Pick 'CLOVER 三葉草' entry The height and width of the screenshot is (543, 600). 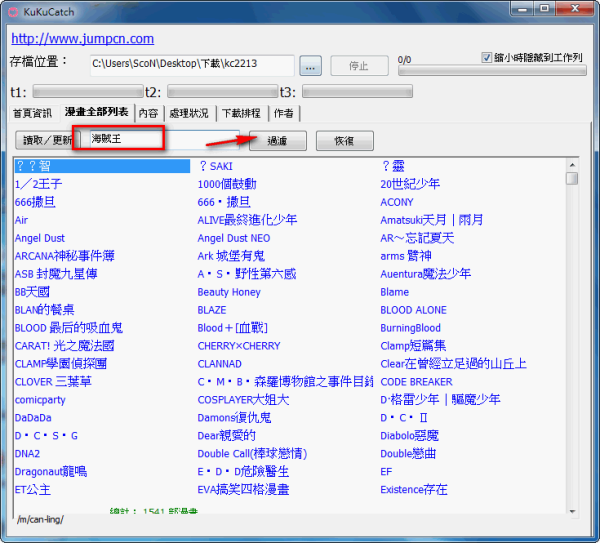pyautogui.click(x=53, y=382)
